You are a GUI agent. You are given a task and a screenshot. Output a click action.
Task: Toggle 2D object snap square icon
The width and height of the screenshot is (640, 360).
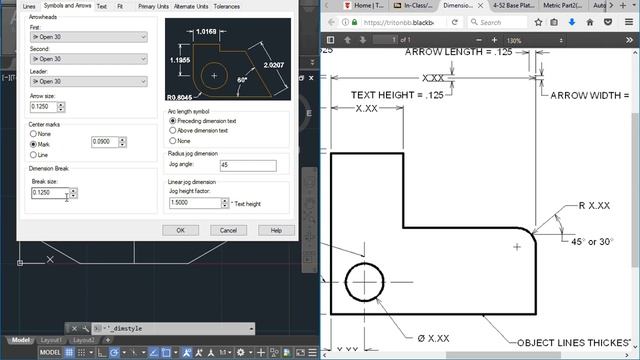pyautogui.click(x=166, y=352)
